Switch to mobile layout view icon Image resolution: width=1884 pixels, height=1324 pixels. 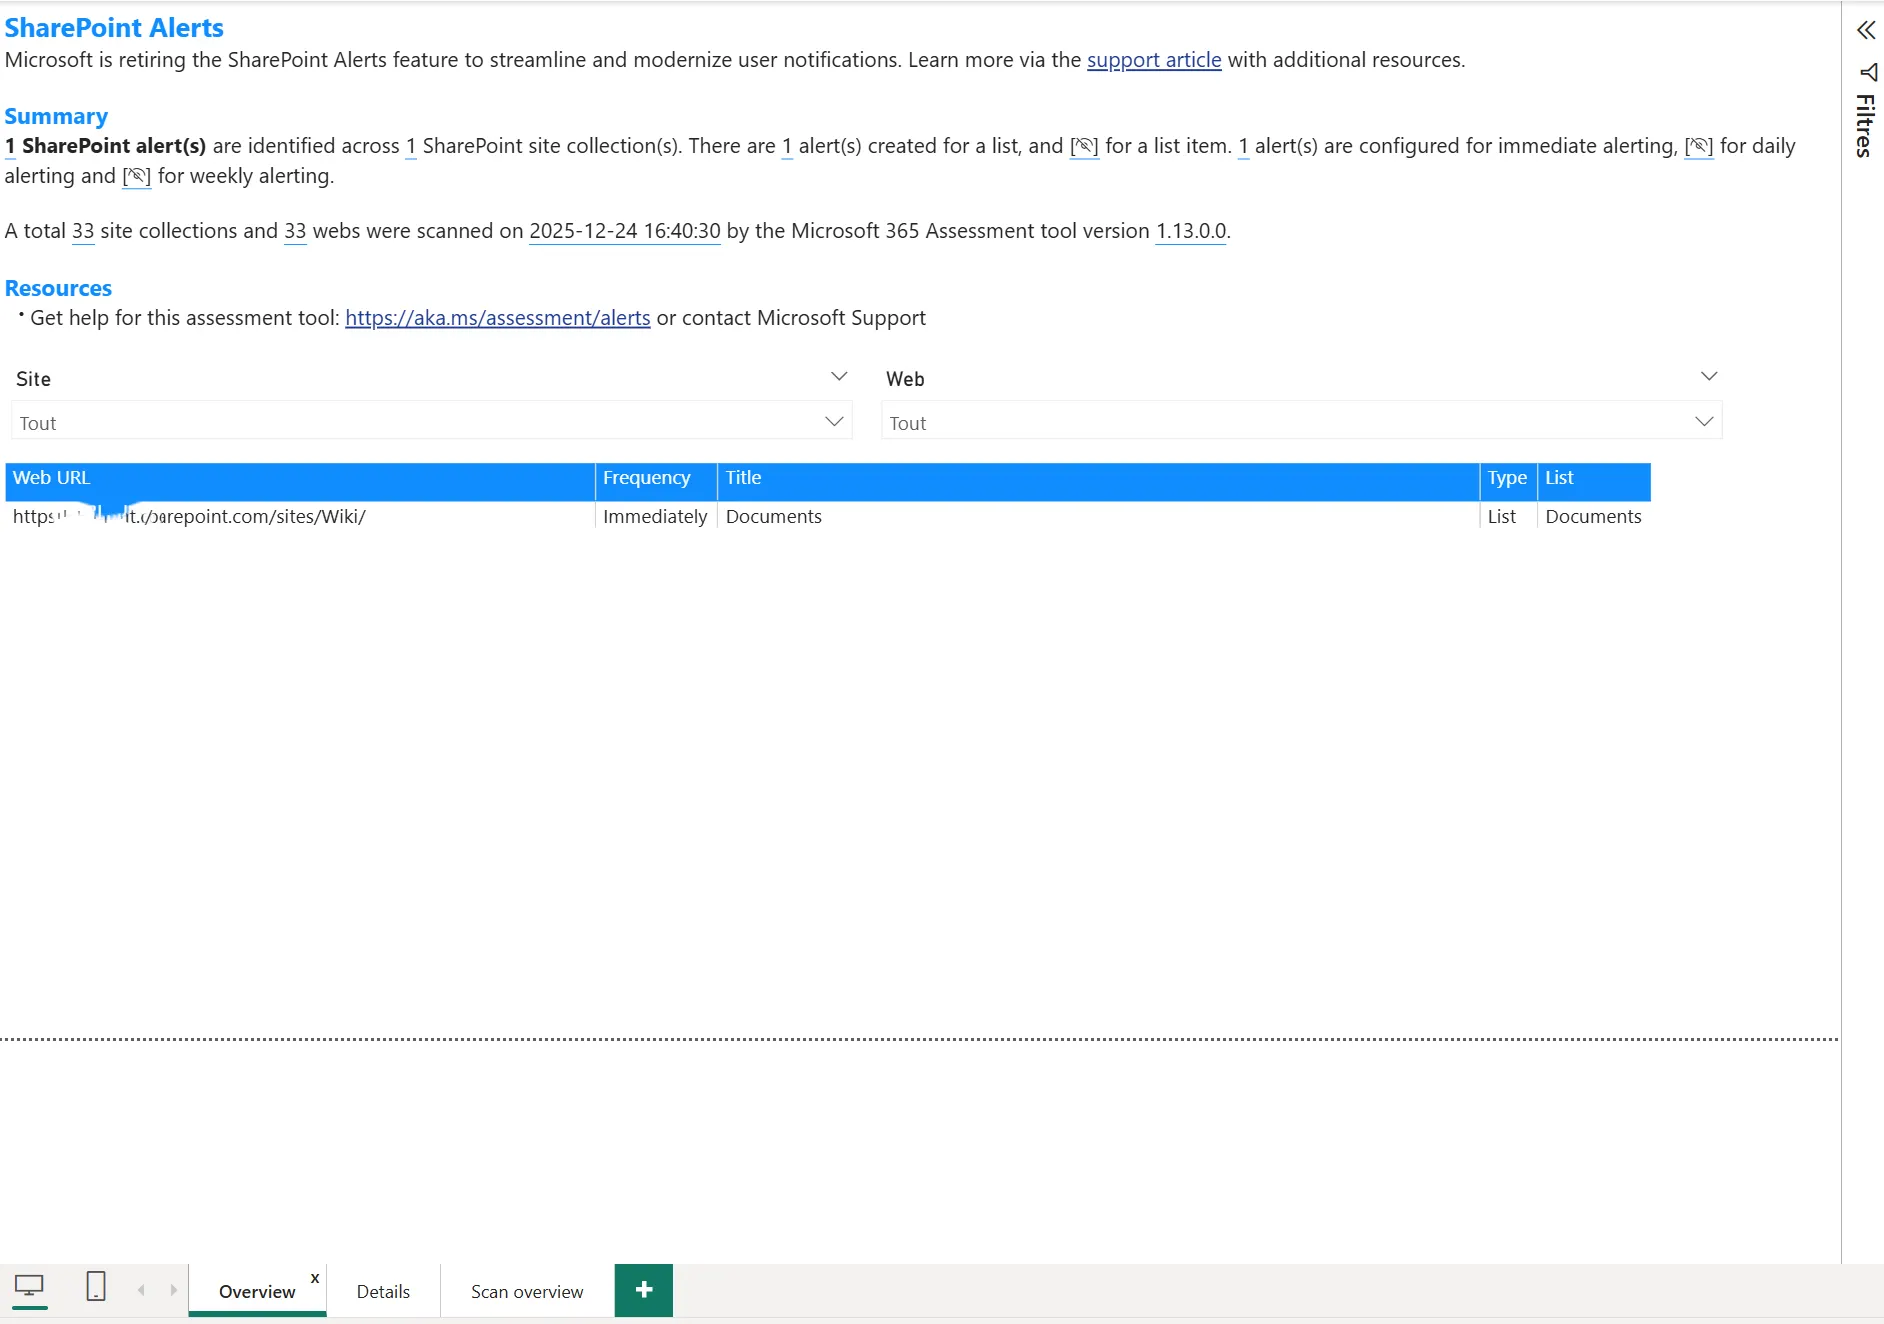[96, 1287]
